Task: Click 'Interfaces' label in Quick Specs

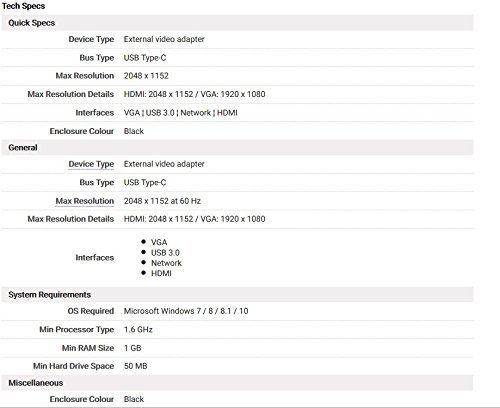Action: point(95,113)
